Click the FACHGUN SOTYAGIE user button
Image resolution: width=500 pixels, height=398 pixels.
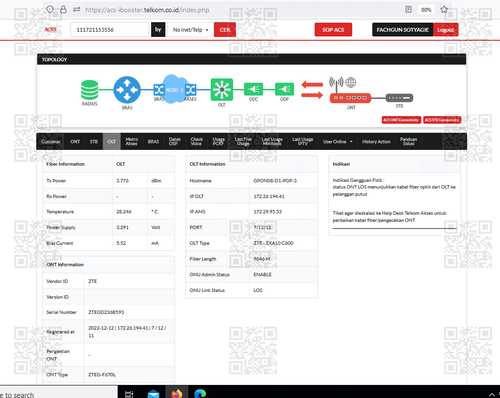pos(403,30)
